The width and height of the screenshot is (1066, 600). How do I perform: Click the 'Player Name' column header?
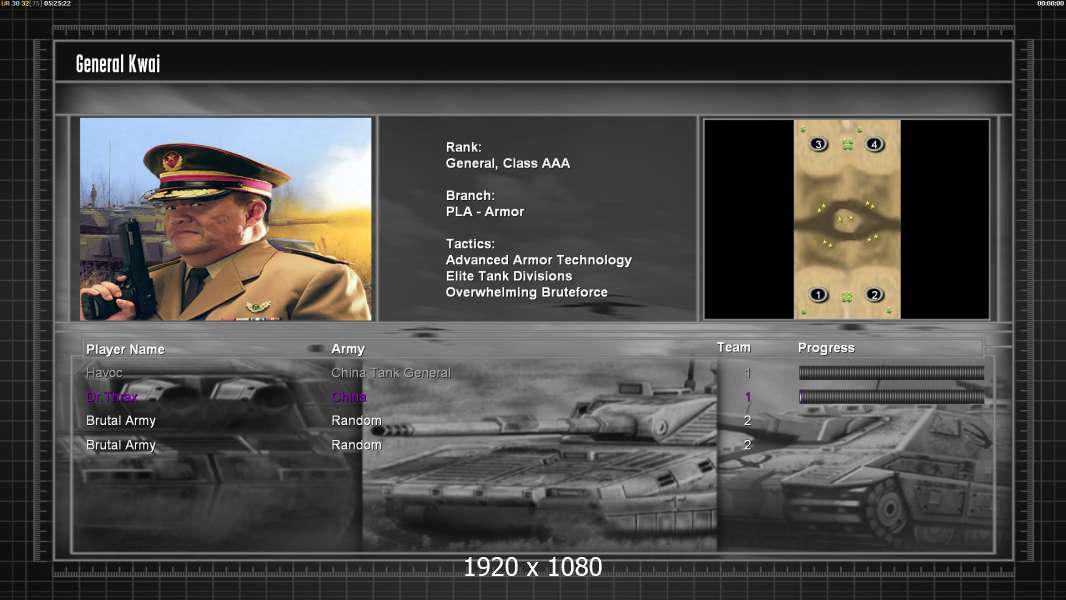pos(125,349)
